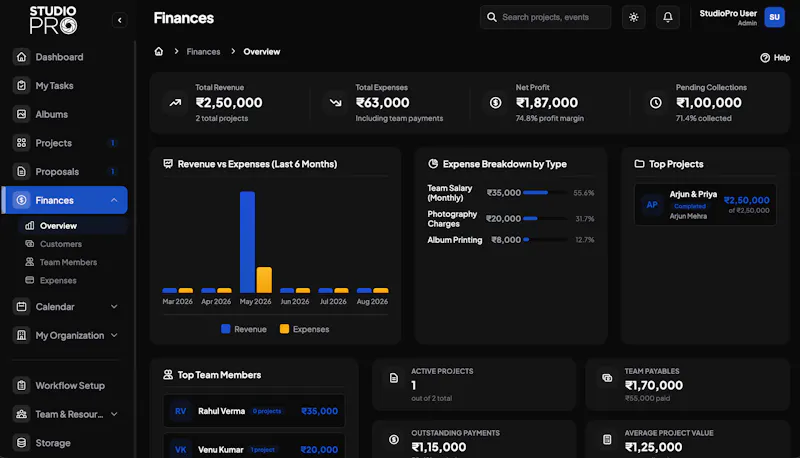Screen dimensions: 800x458
Task: Click the My Organization building icon
Action: tap(21, 335)
